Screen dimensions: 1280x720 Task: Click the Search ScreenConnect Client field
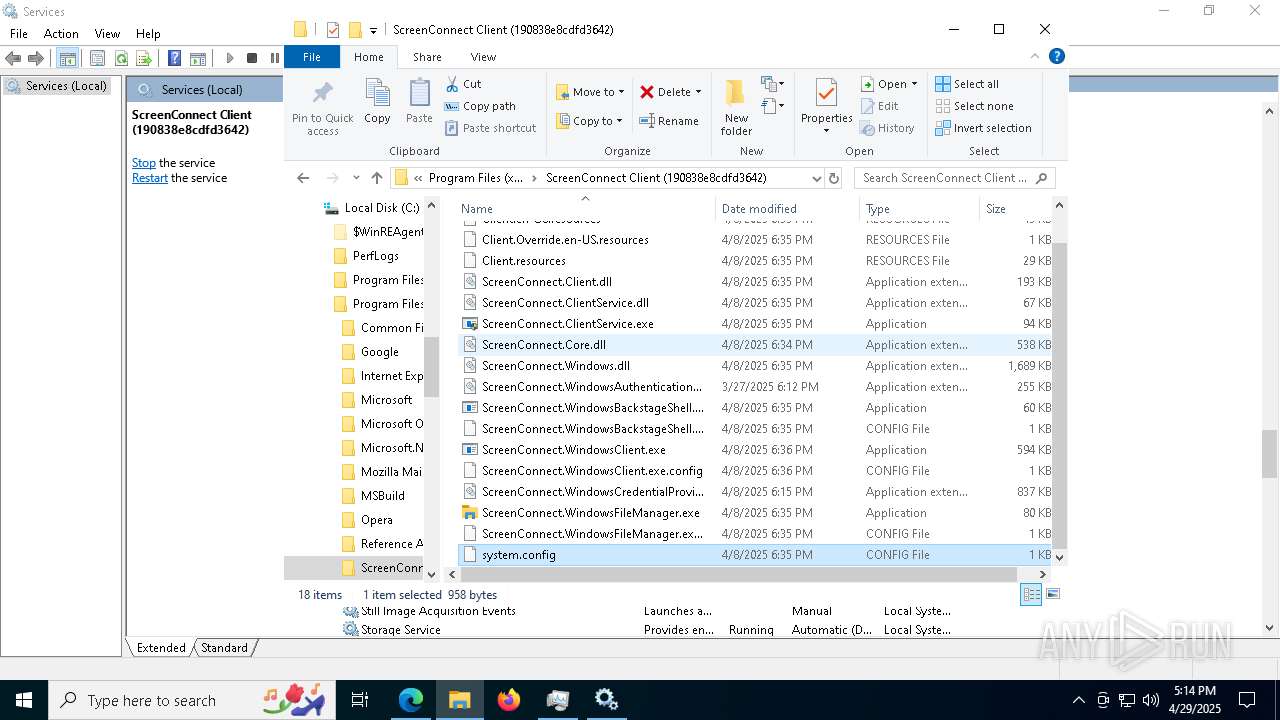[x=954, y=178]
